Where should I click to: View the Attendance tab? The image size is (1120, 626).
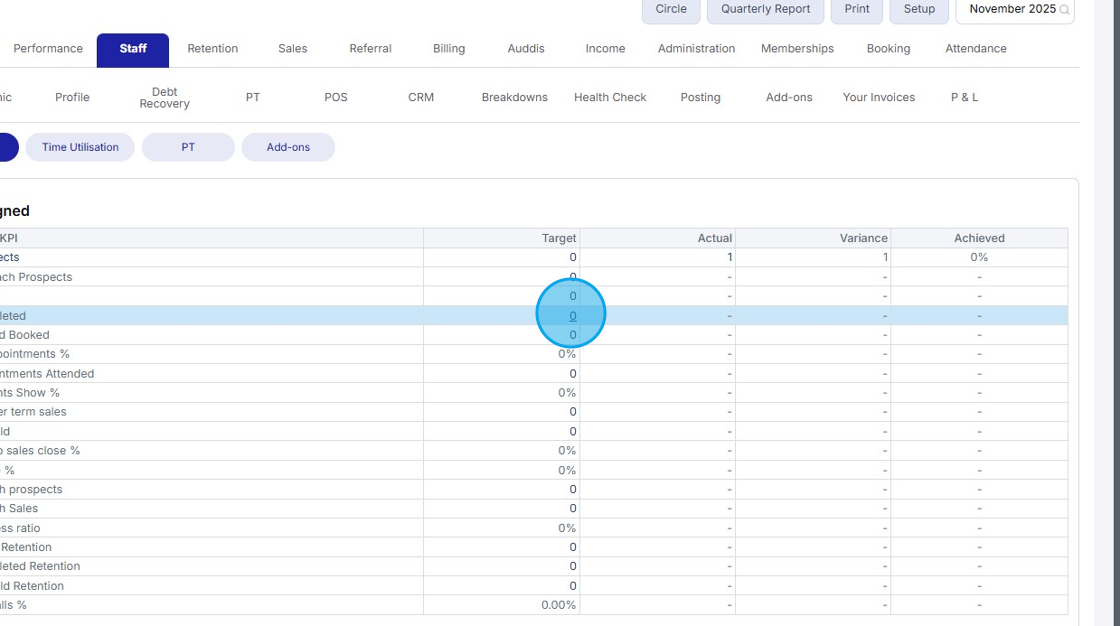point(975,48)
